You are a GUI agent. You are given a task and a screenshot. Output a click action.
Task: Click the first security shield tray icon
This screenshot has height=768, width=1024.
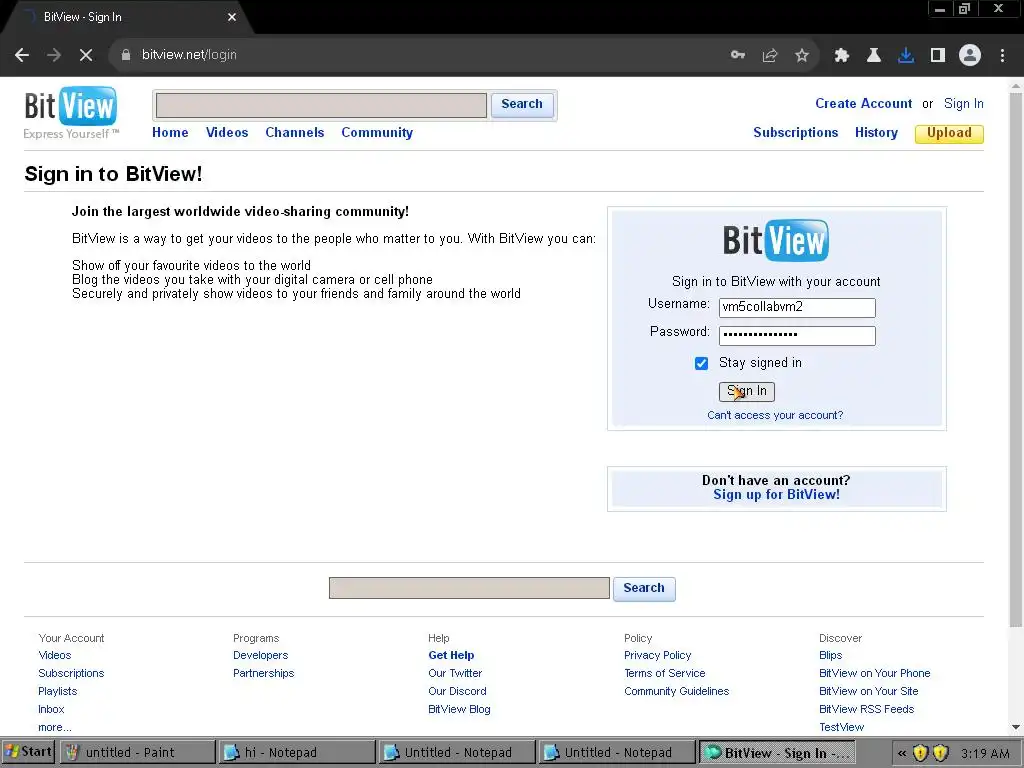[920, 753]
